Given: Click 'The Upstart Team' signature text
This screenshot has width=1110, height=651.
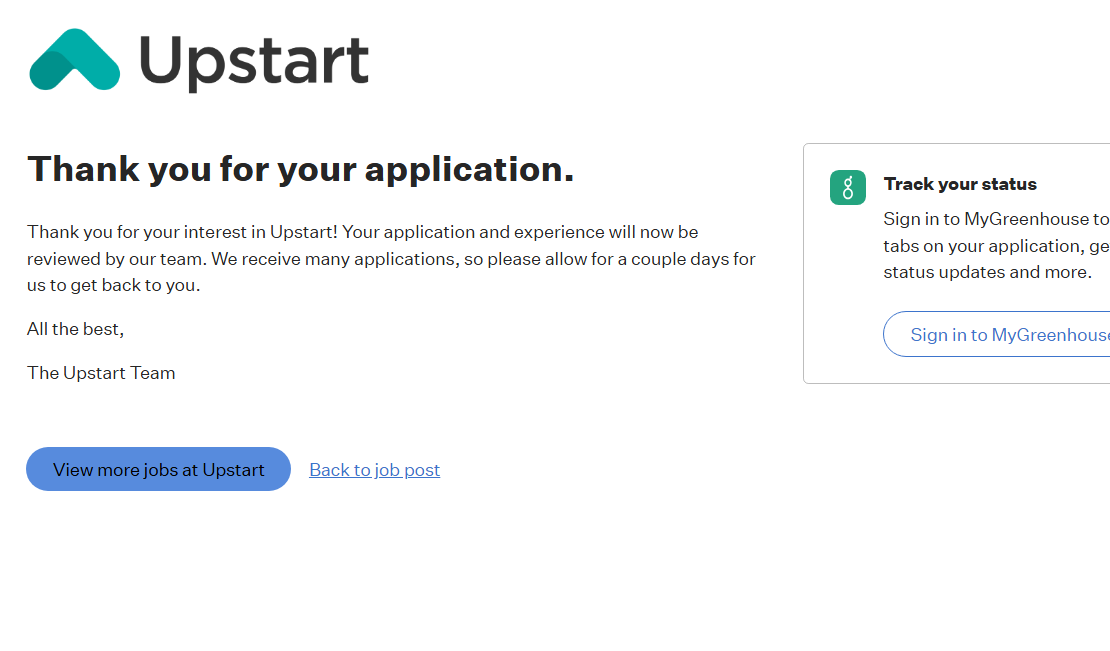Looking at the screenshot, I should click(101, 373).
